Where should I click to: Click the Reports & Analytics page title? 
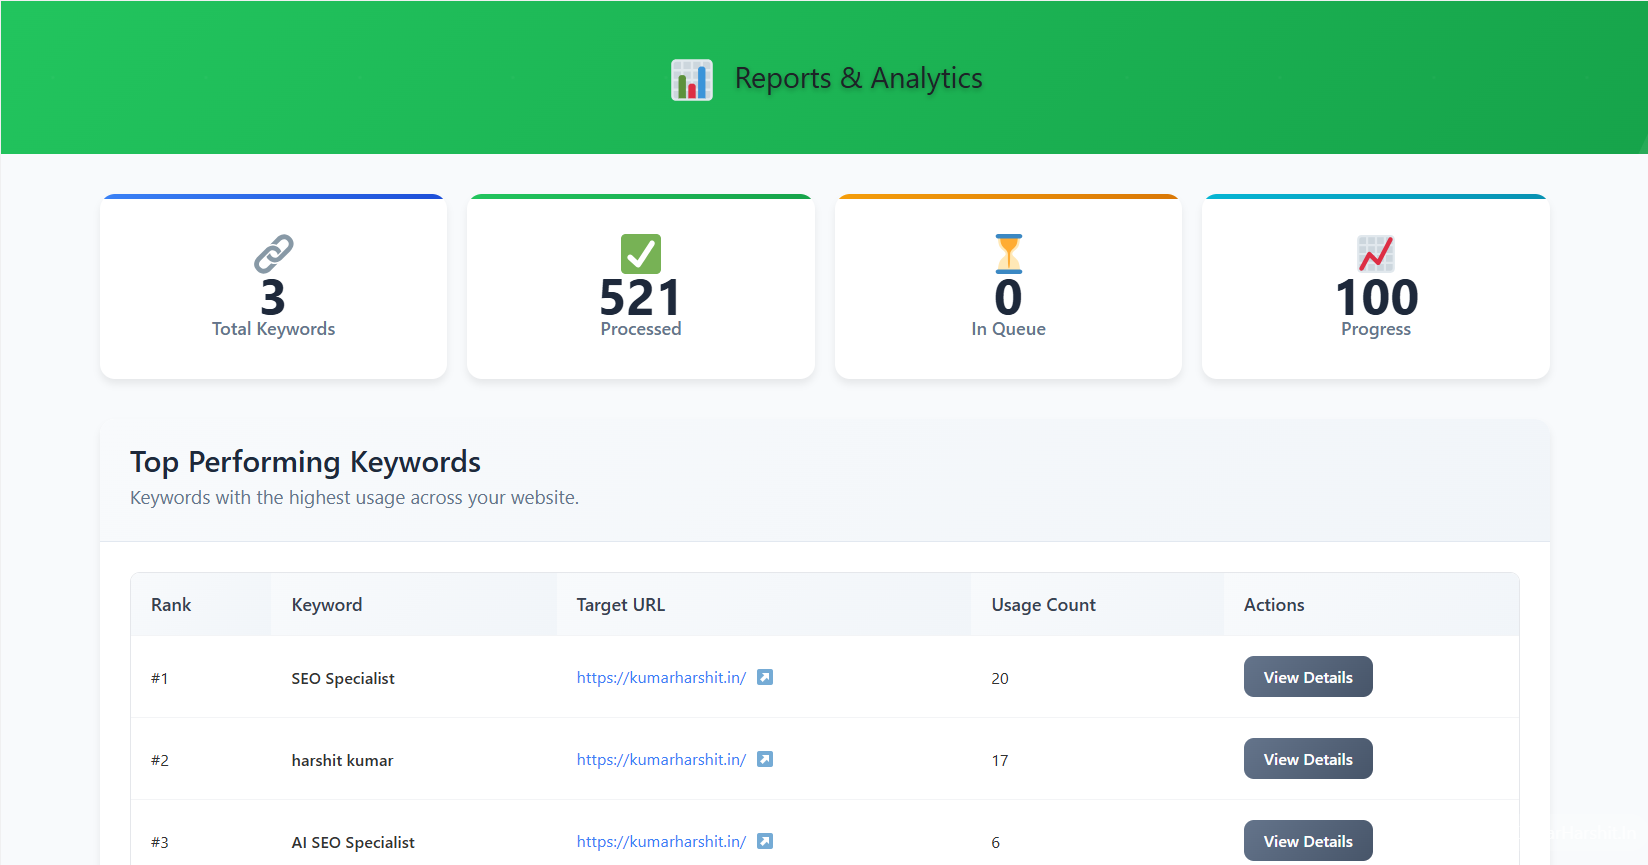(858, 79)
